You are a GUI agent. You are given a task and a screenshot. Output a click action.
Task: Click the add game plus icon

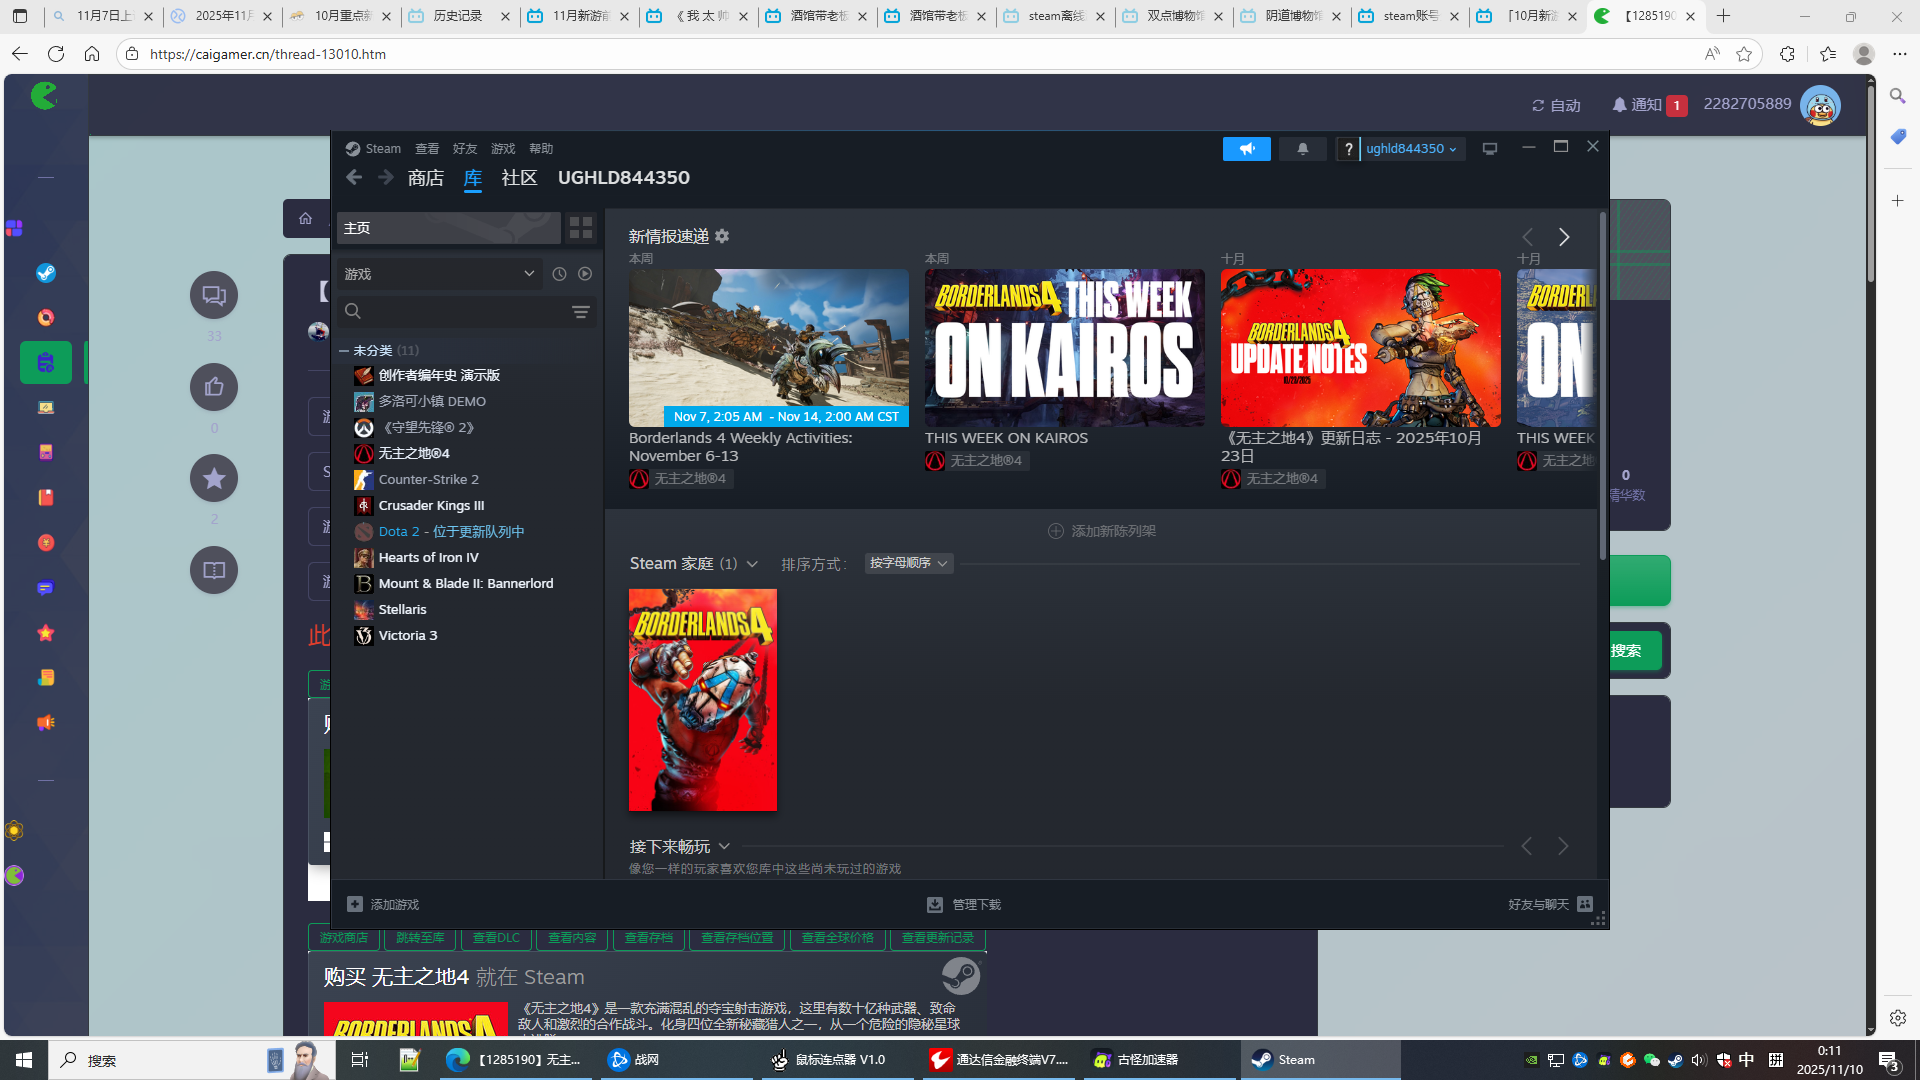pos(355,904)
